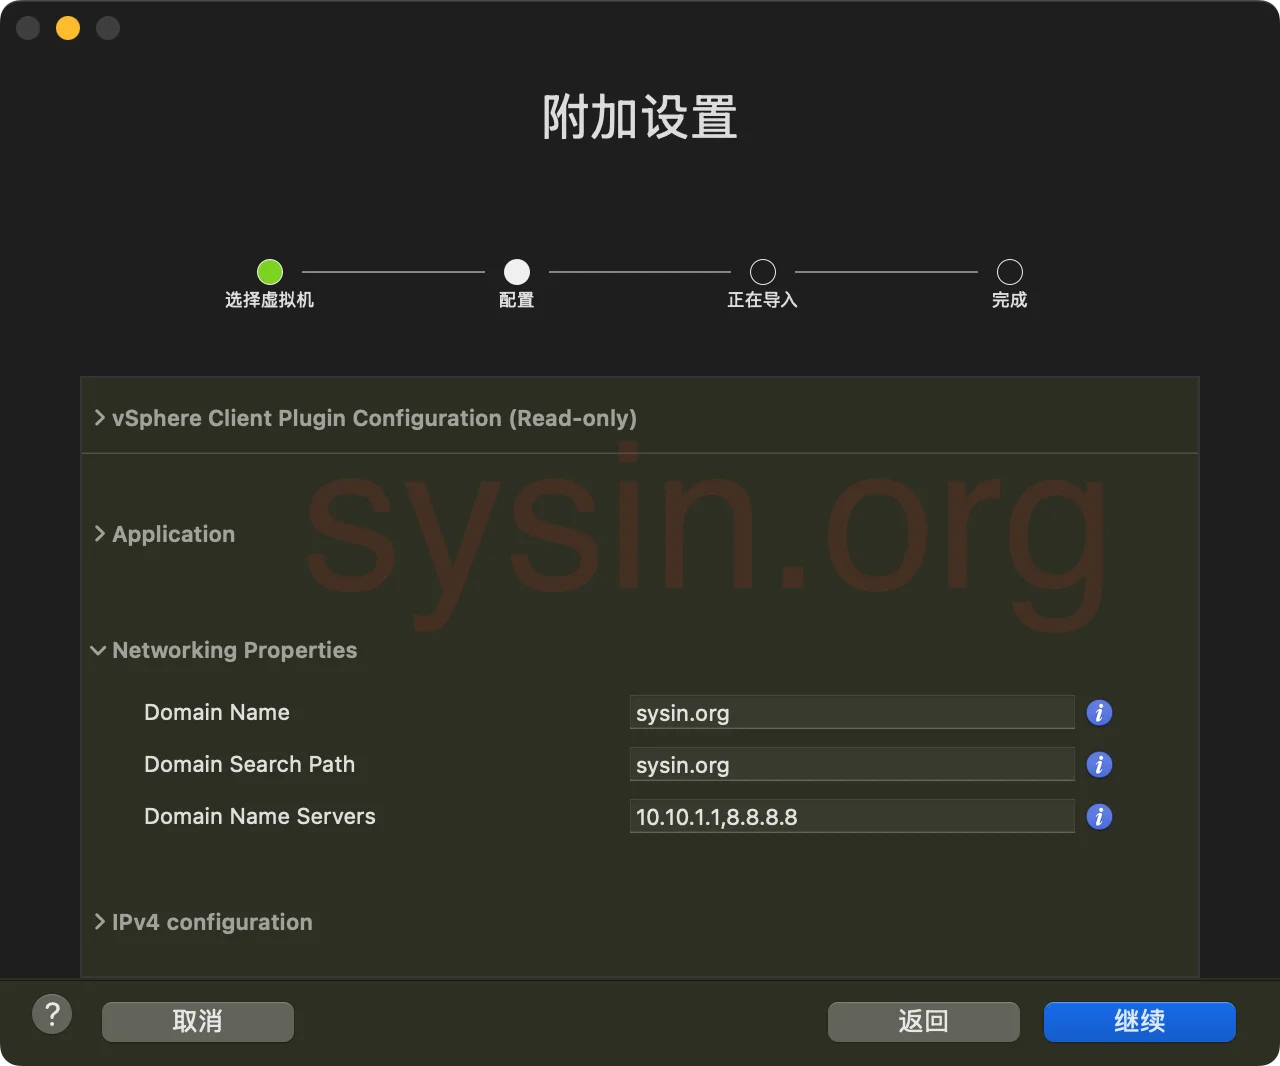Select the Domain Search Path field

851,764
